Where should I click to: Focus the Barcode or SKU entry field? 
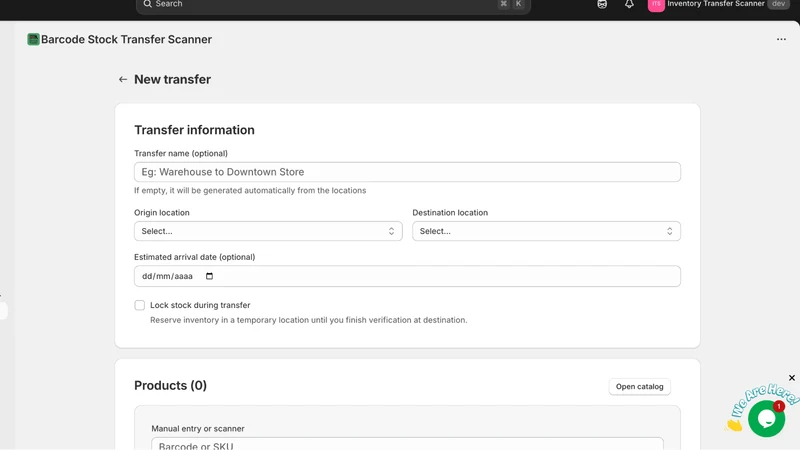407,444
